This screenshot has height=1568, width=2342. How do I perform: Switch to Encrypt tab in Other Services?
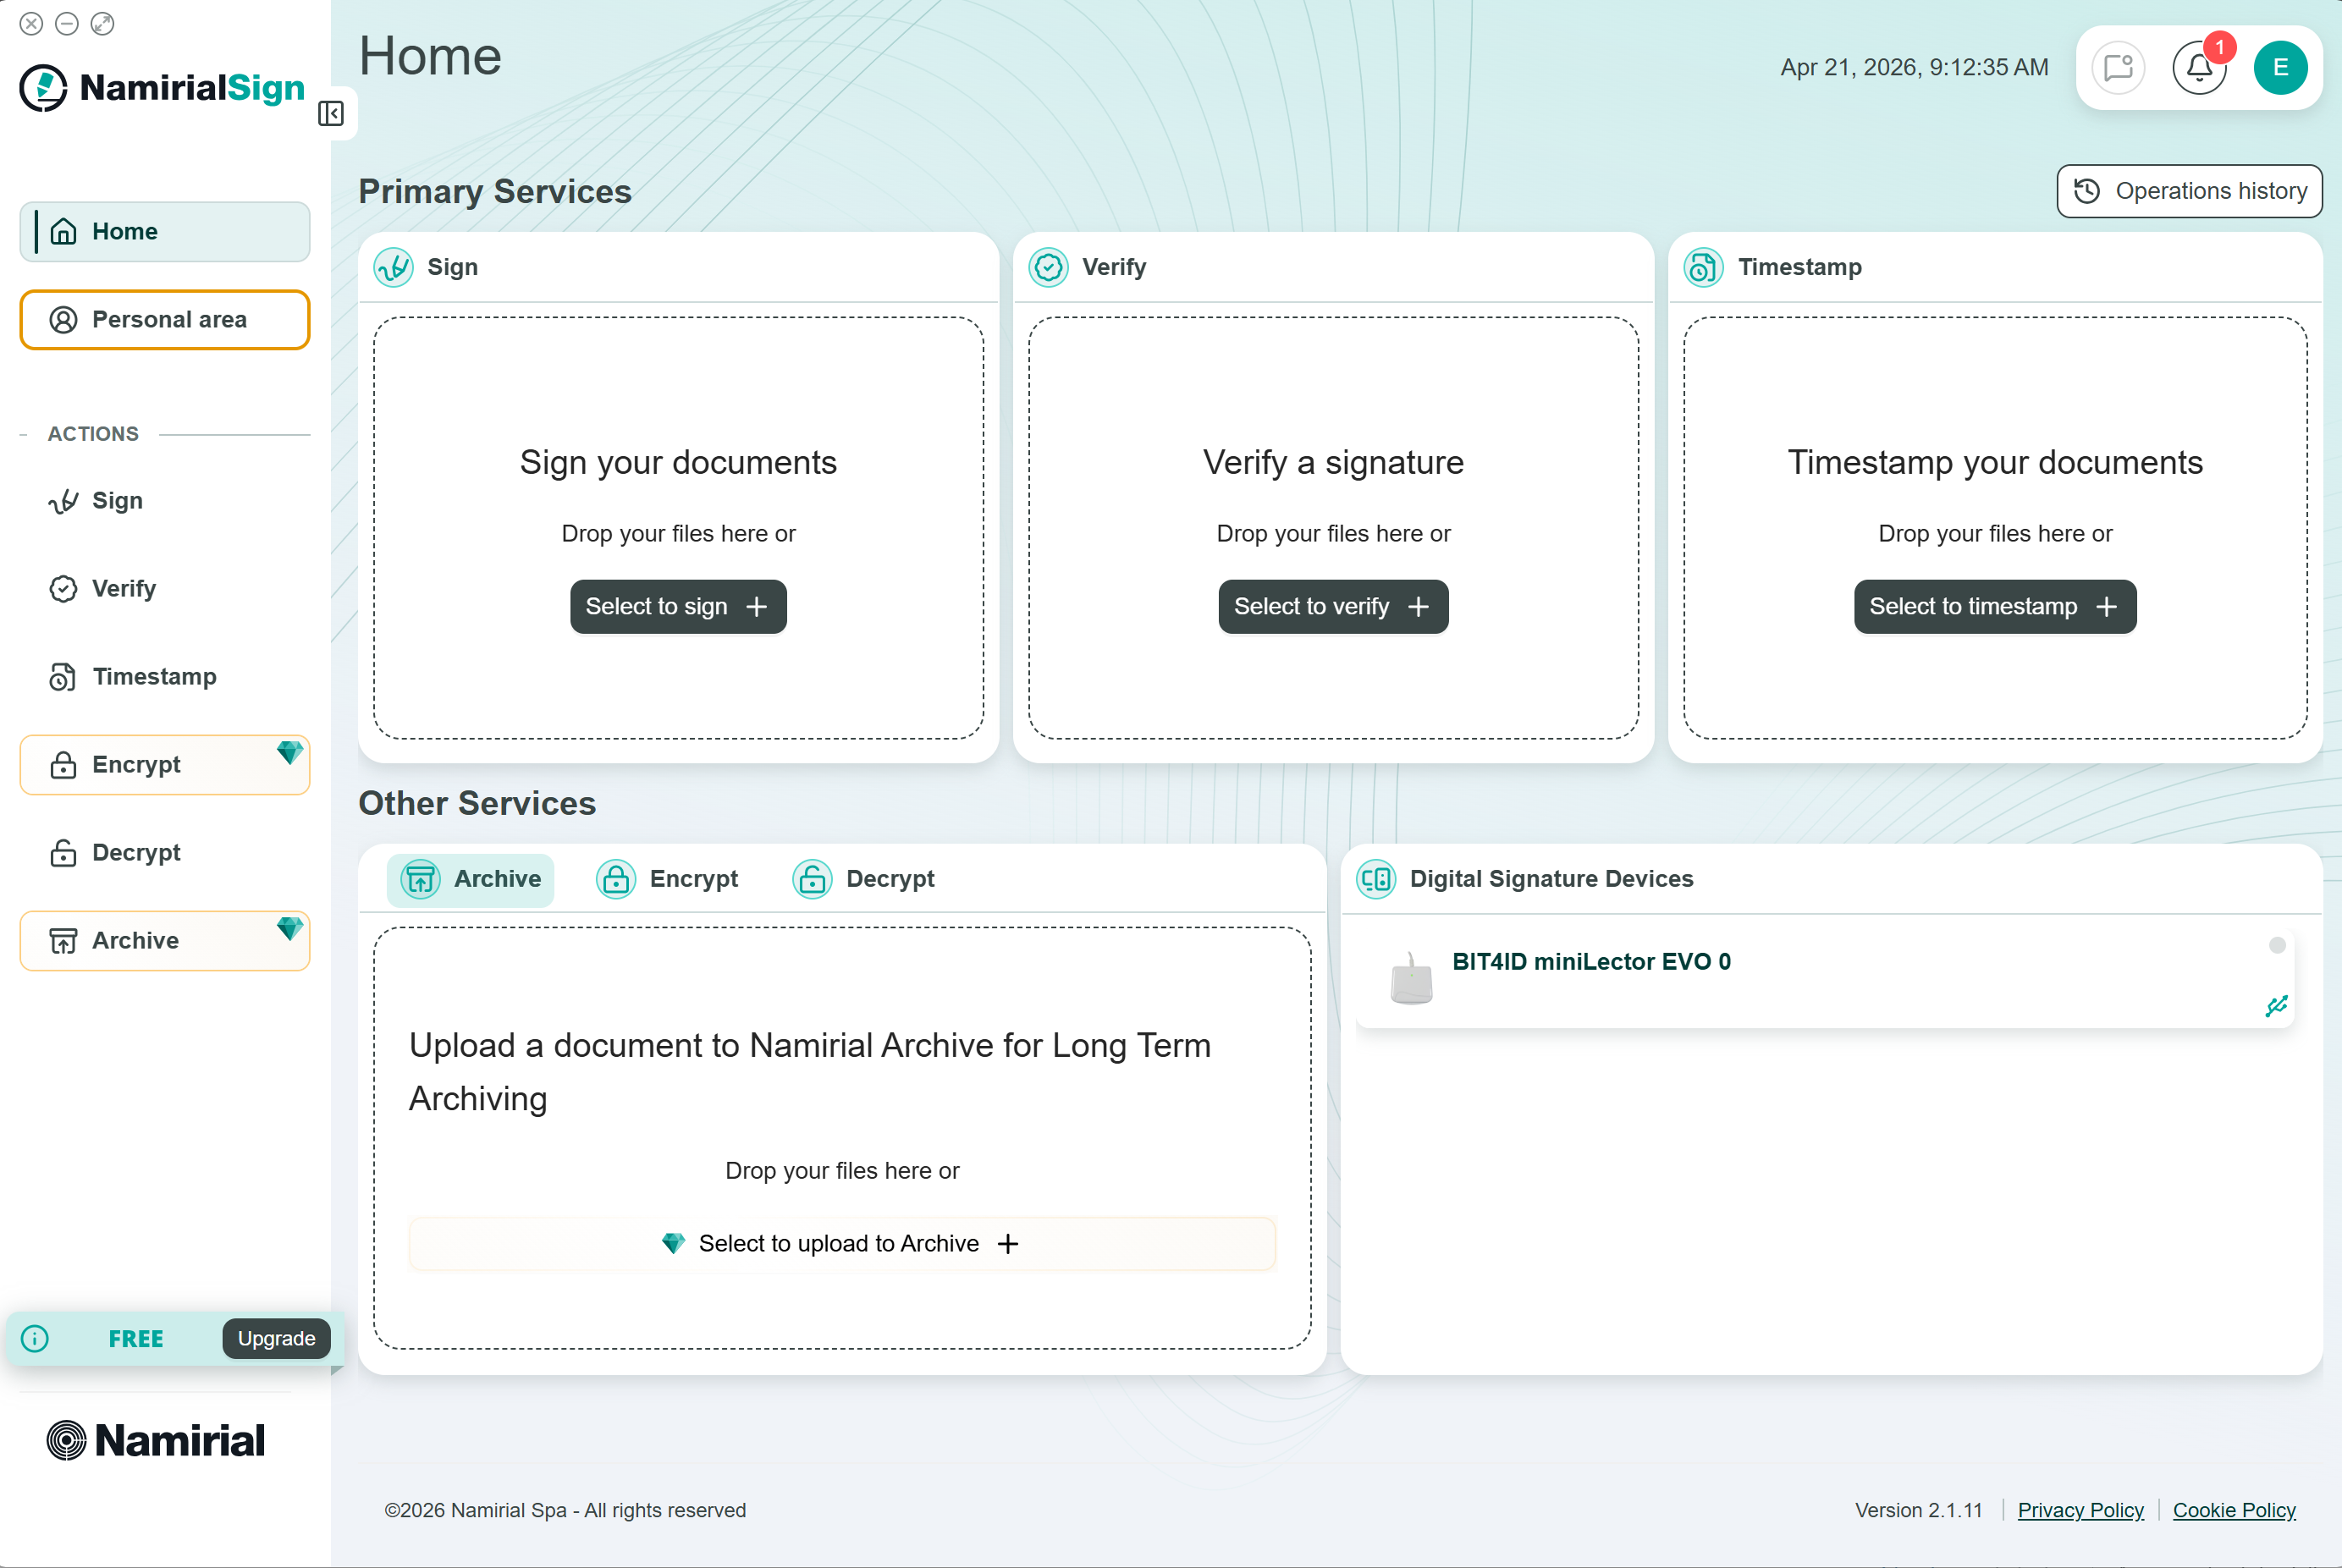point(668,879)
